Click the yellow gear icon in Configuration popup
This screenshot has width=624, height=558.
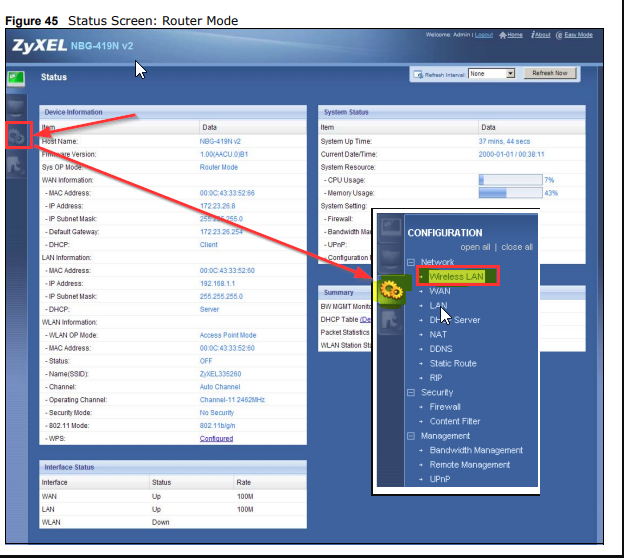click(389, 291)
